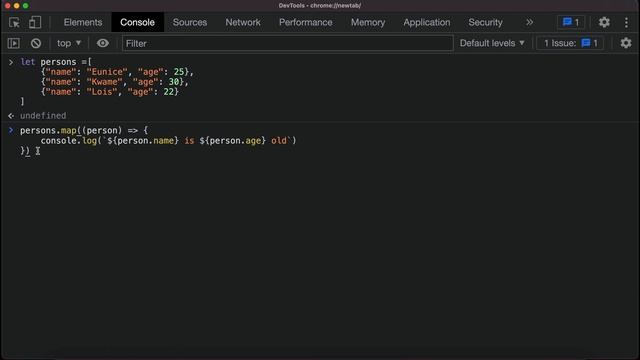Click the console.log template string line
The height and width of the screenshot is (360, 640).
(168, 140)
